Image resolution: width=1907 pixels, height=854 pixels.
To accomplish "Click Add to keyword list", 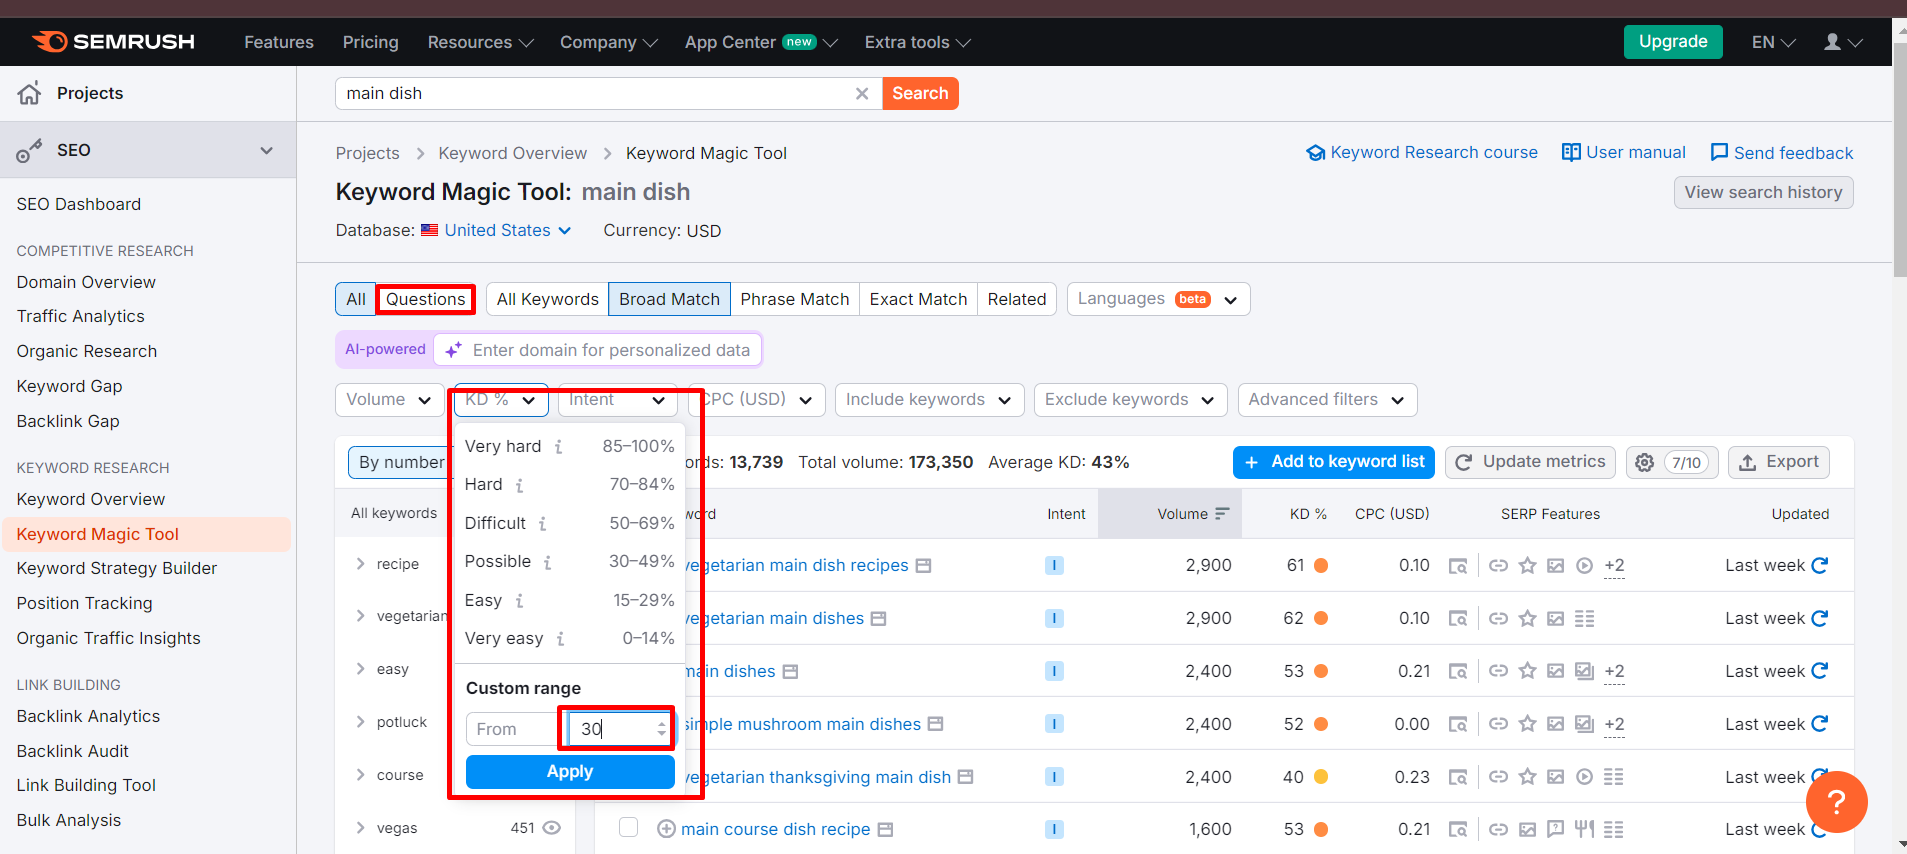I will pyautogui.click(x=1334, y=462).
